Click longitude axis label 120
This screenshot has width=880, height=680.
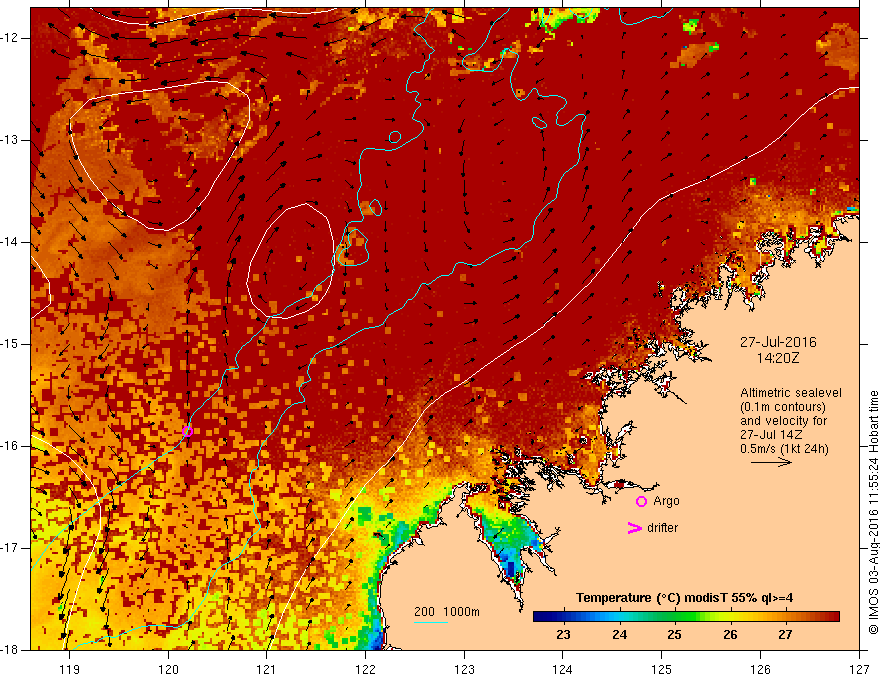tap(168, 669)
